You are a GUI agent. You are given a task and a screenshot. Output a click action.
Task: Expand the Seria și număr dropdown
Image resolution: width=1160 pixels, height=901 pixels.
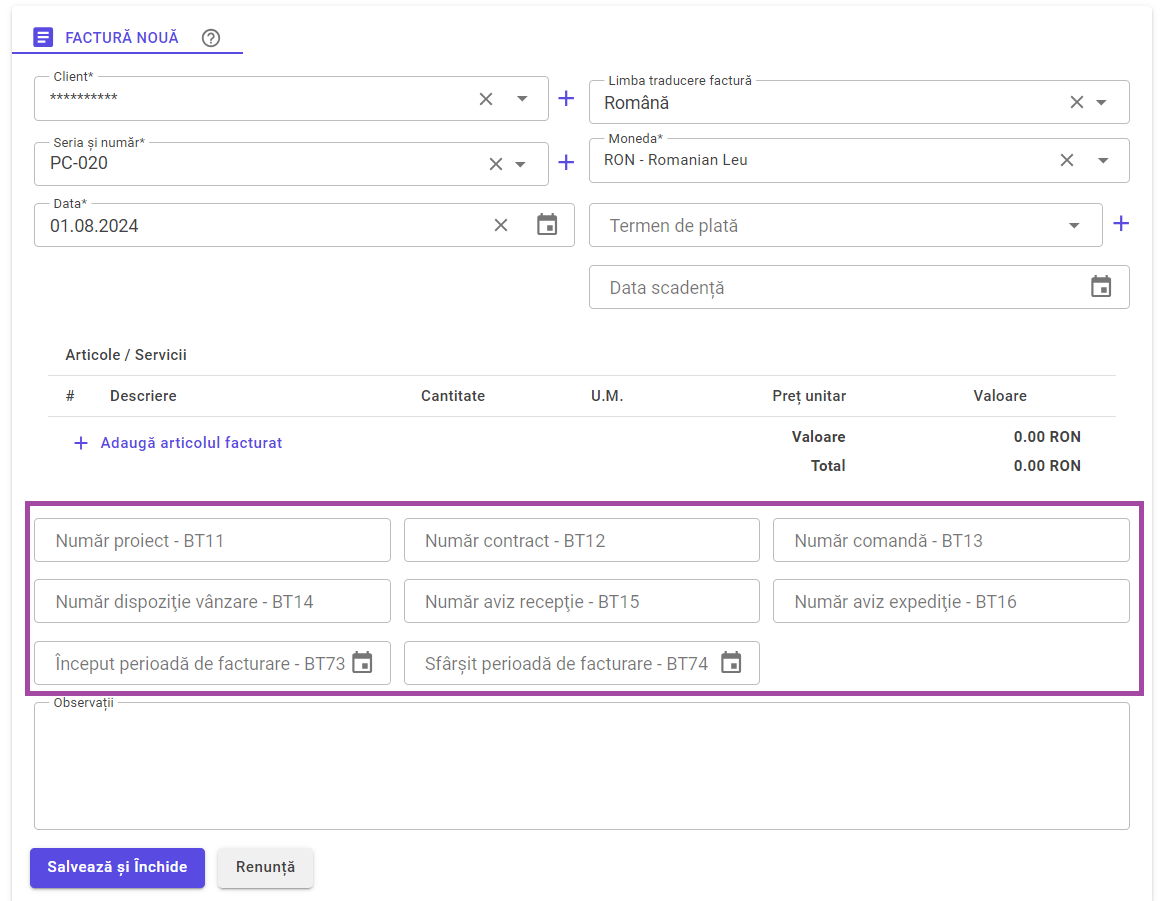pos(521,164)
